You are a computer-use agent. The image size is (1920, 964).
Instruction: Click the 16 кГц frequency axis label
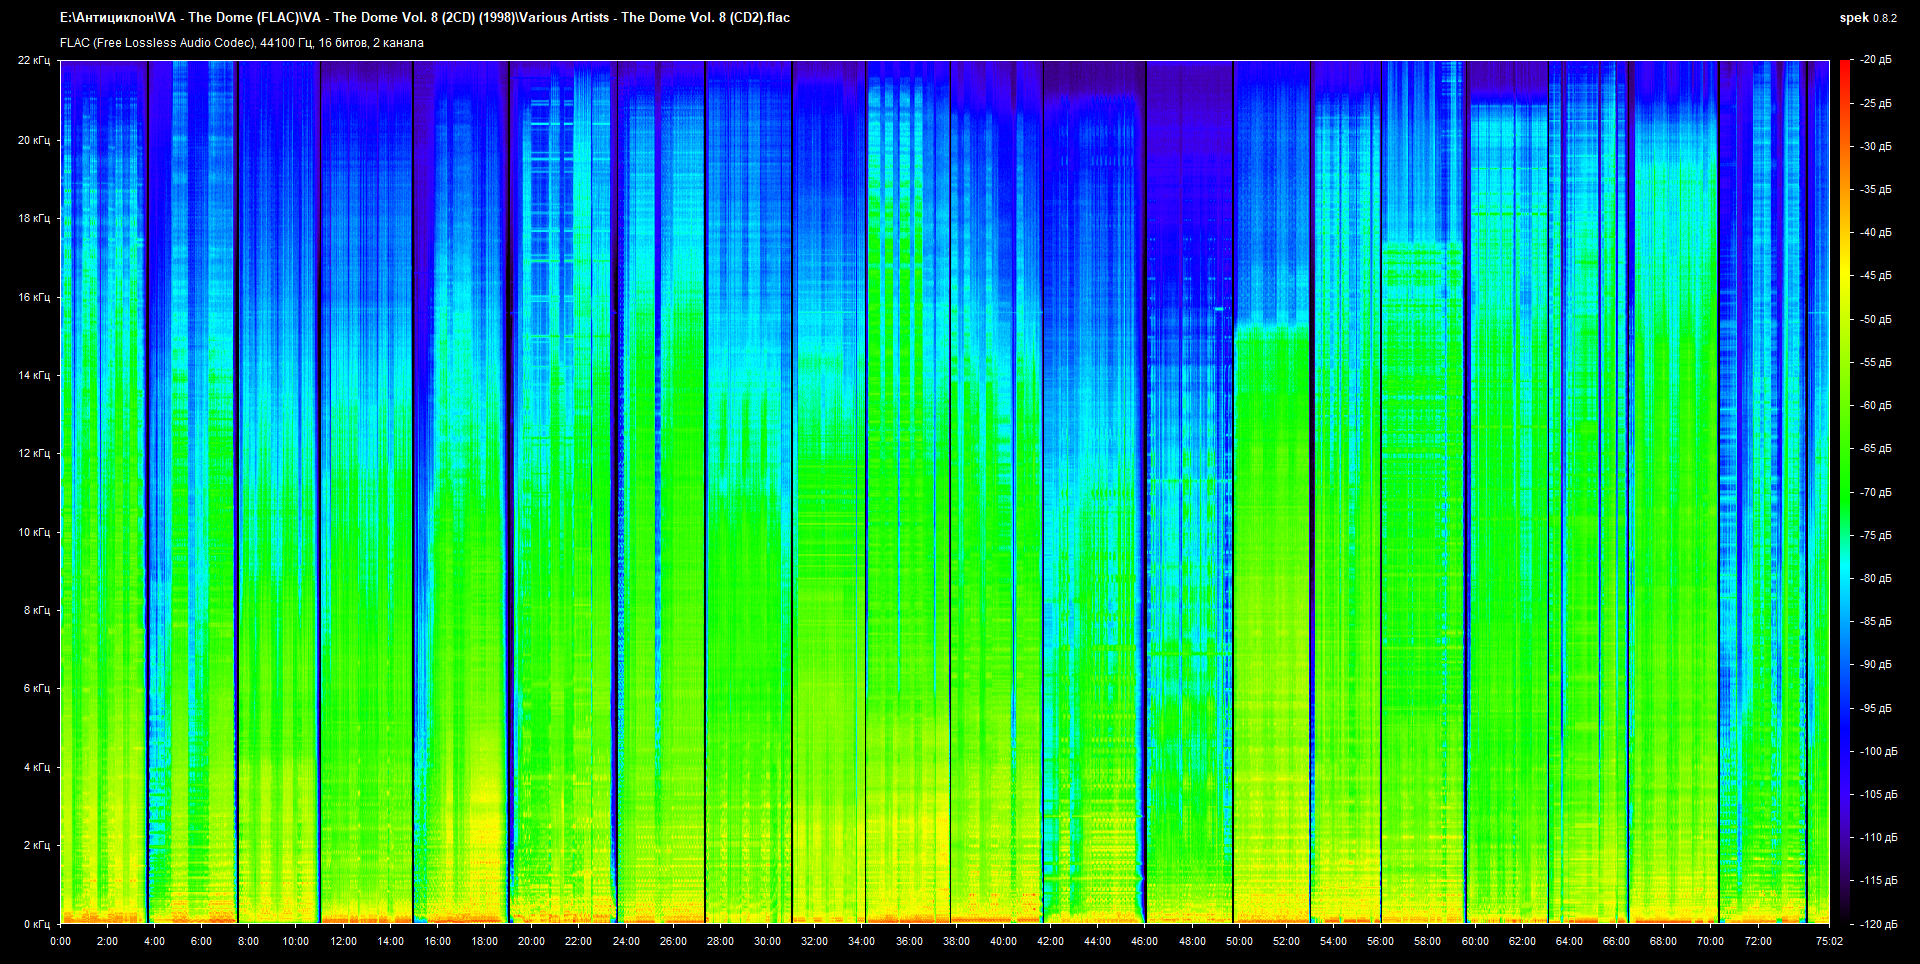click(x=33, y=297)
